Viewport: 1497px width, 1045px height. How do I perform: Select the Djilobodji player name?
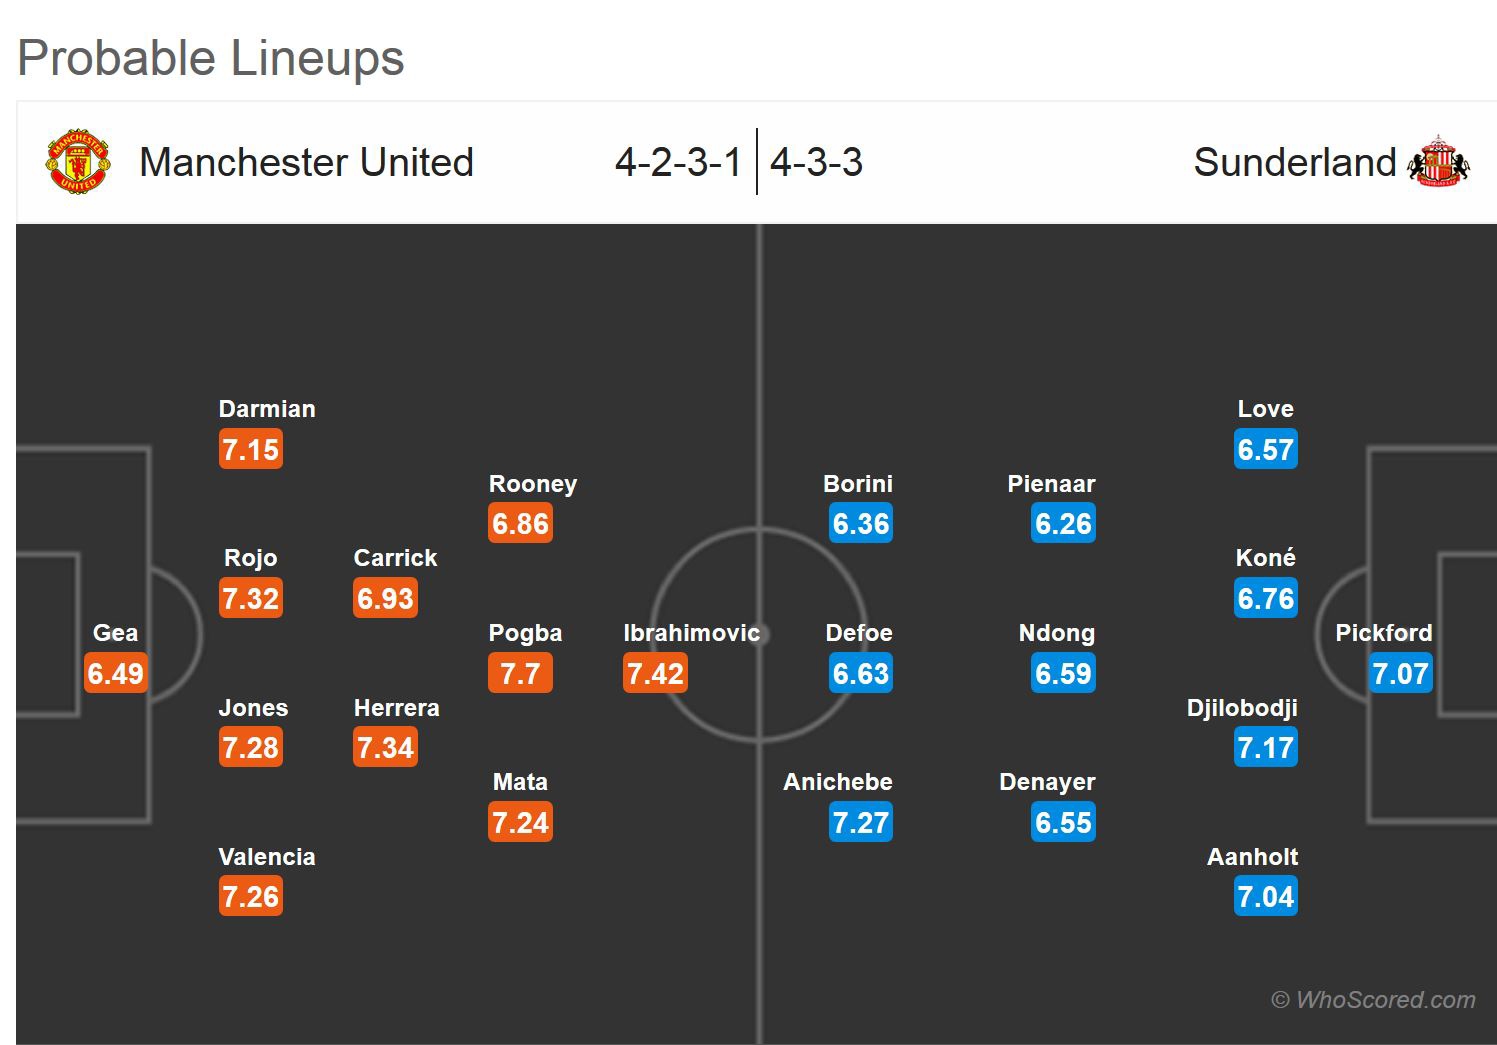[1241, 708]
